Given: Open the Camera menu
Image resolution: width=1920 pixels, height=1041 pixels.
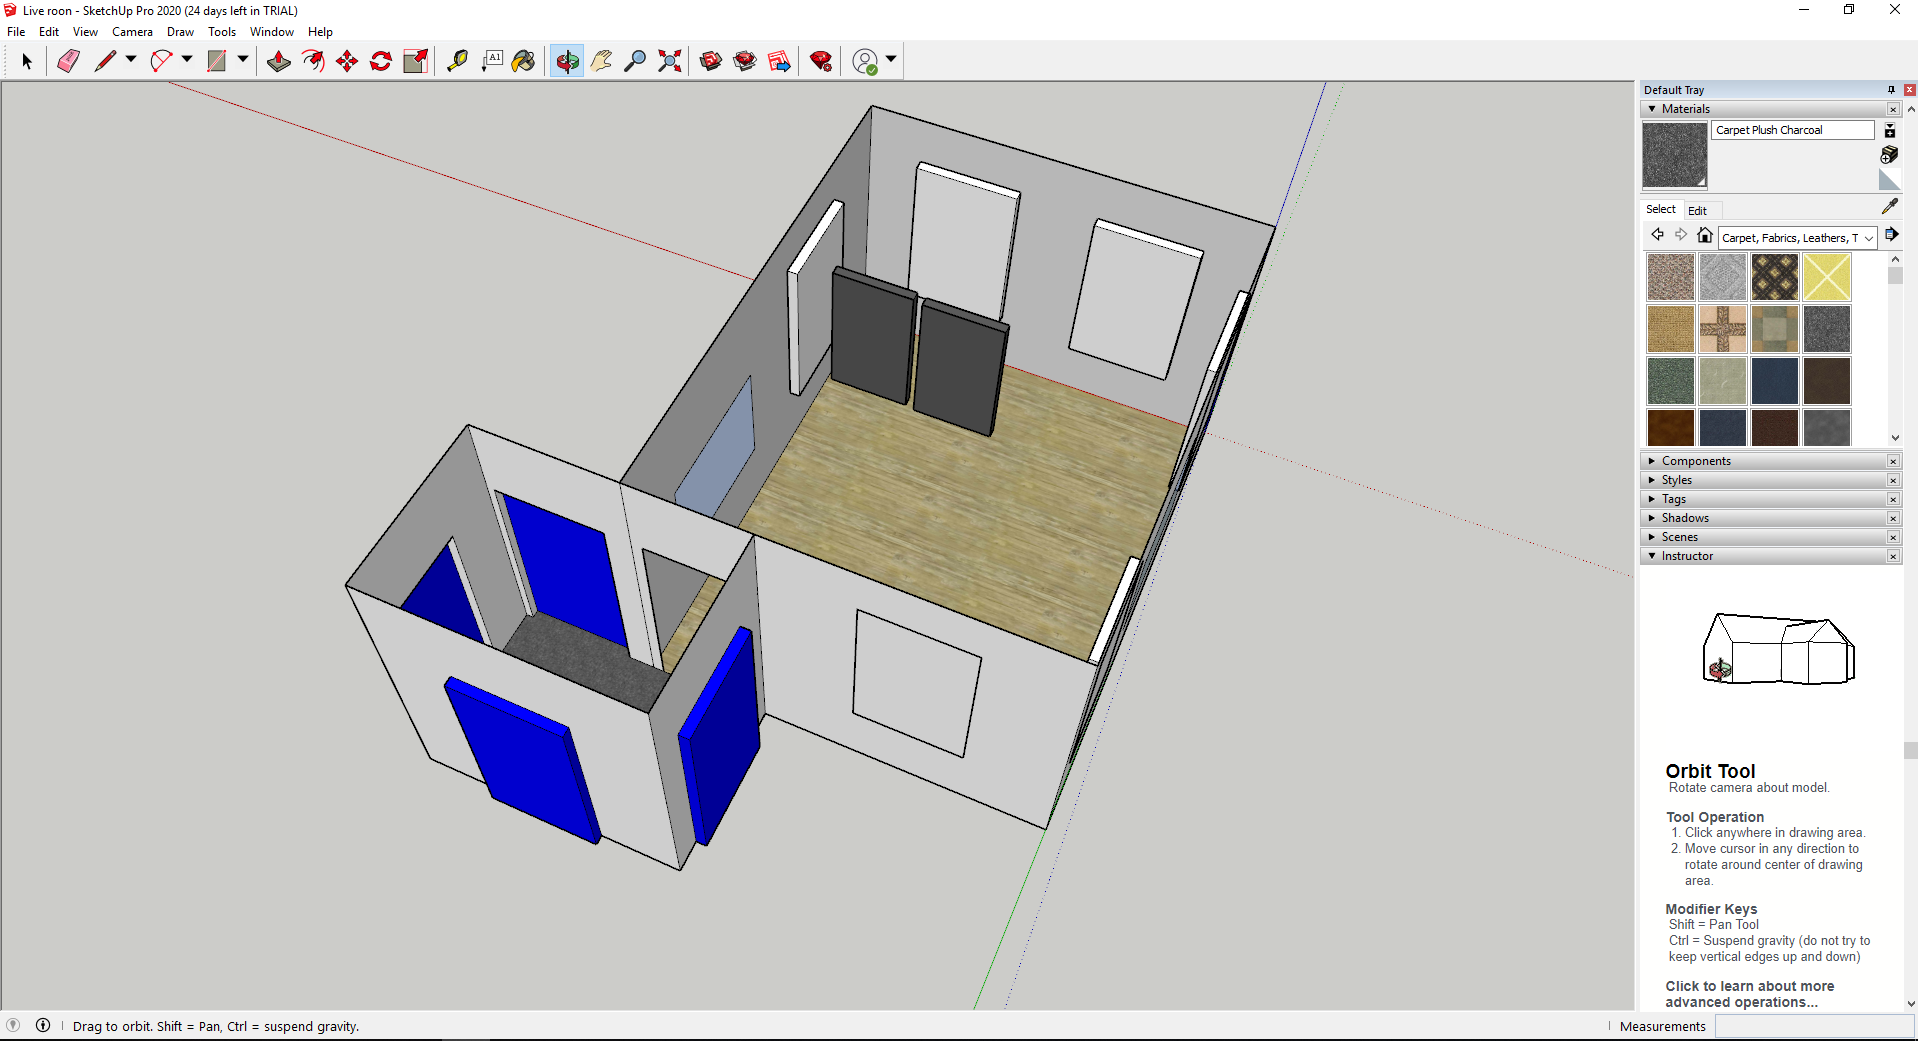Looking at the screenshot, I should coord(132,32).
